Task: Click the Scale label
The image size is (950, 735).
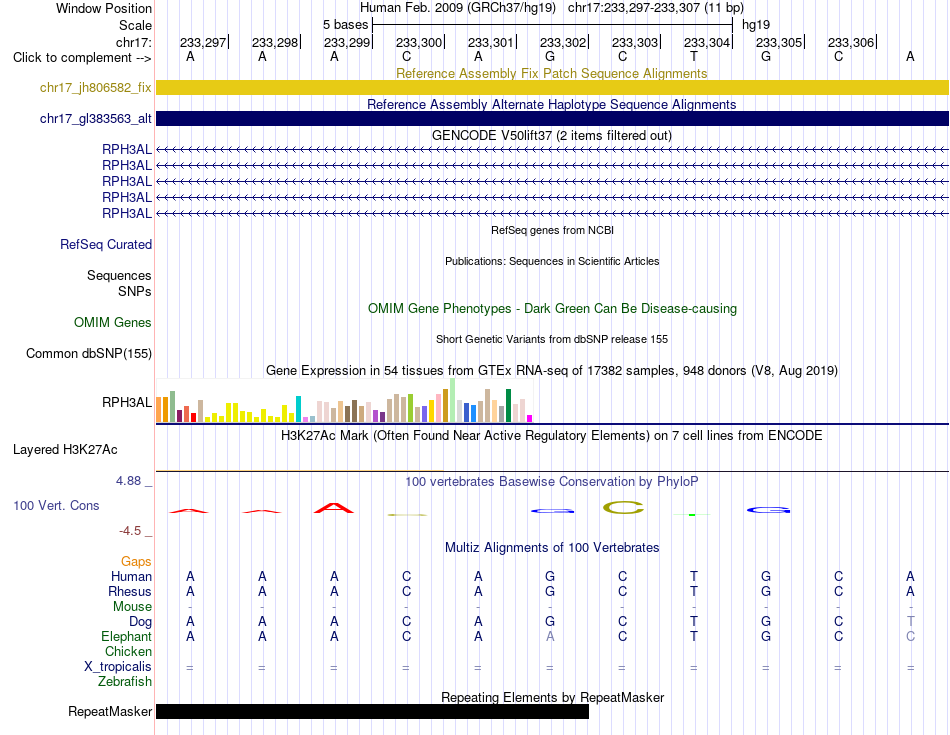Action: tap(135, 25)
